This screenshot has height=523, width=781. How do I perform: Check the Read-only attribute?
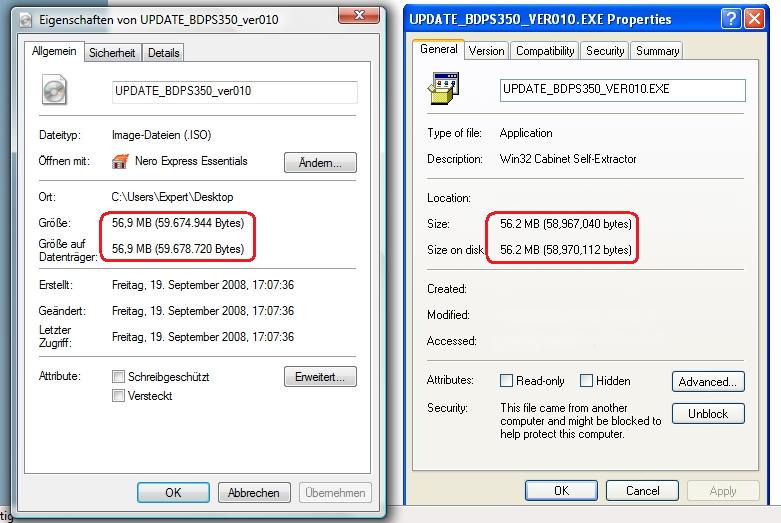pos(507,381)
